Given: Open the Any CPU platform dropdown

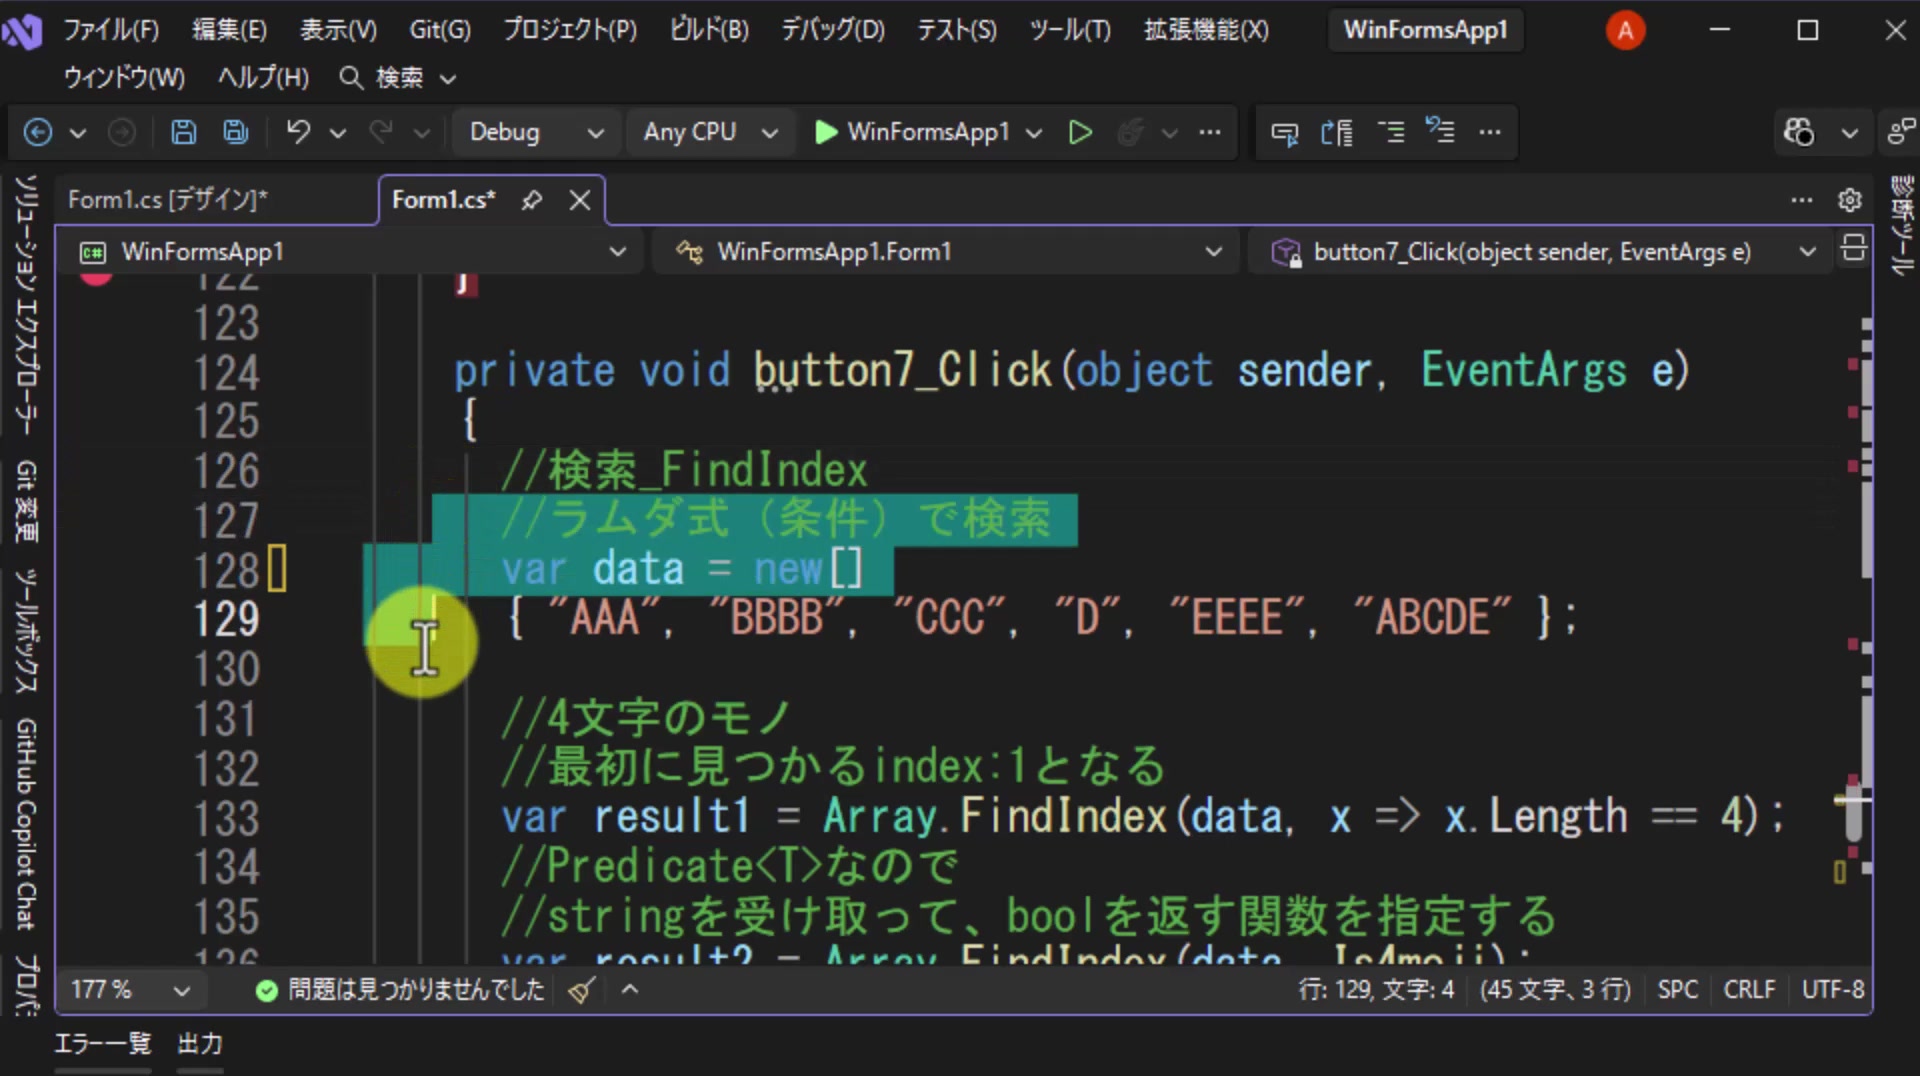Looking at the screenshot, I should (710, 132).
